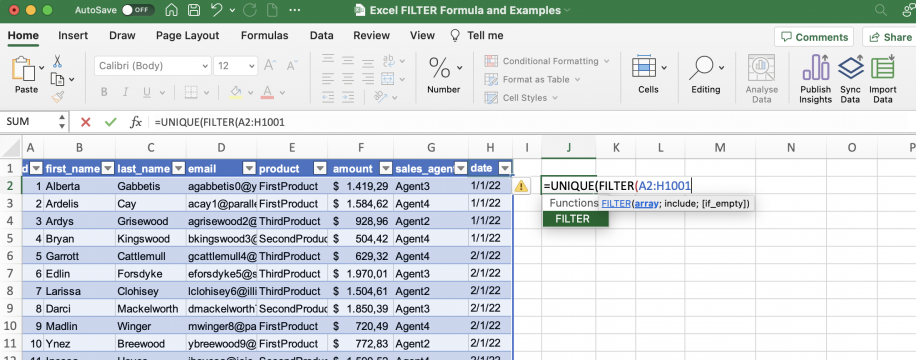
Task: Click the Fill Color bucket icon
Action: [236, 92]
